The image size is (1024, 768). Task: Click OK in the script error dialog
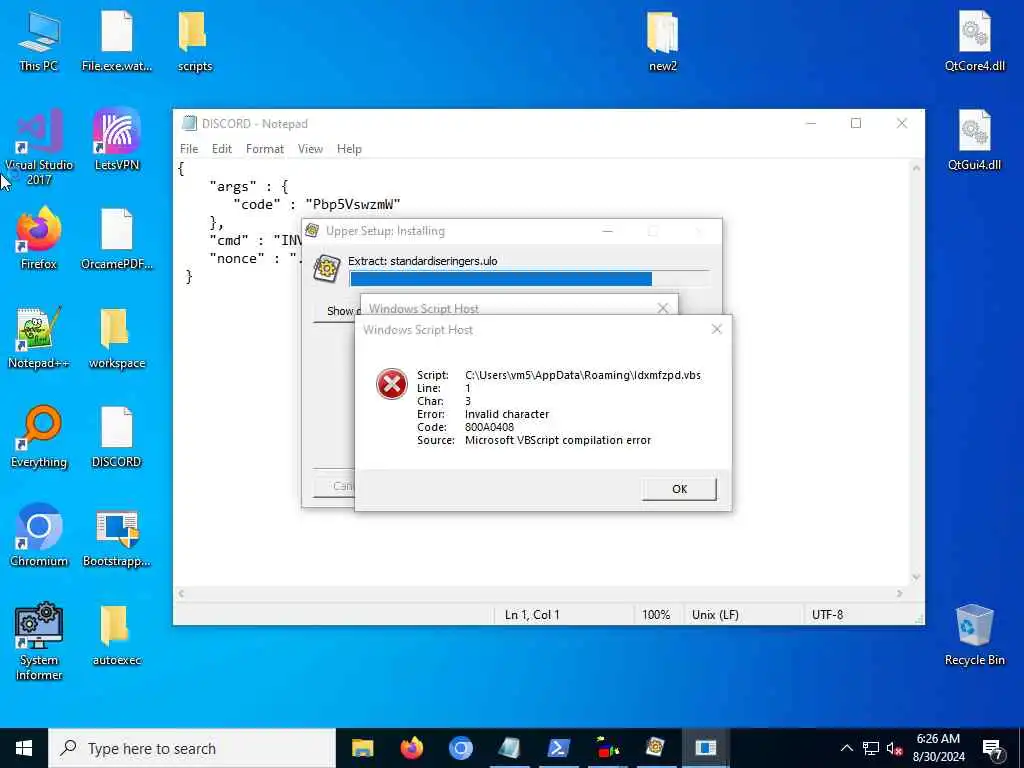(x=679, y=489)
